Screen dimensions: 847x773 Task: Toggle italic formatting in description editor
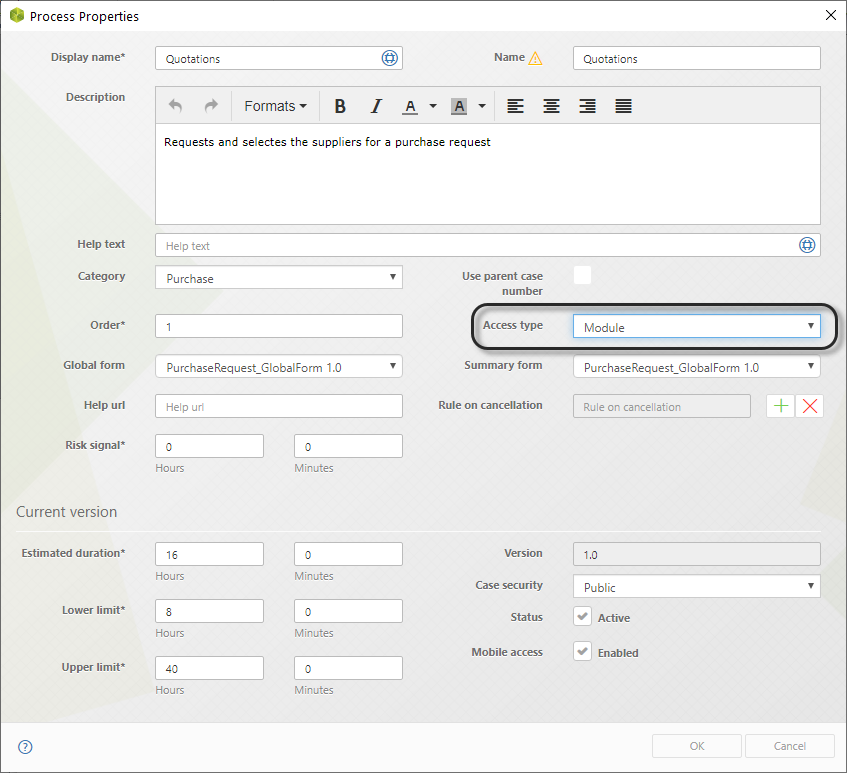click(x=376, y=106)
